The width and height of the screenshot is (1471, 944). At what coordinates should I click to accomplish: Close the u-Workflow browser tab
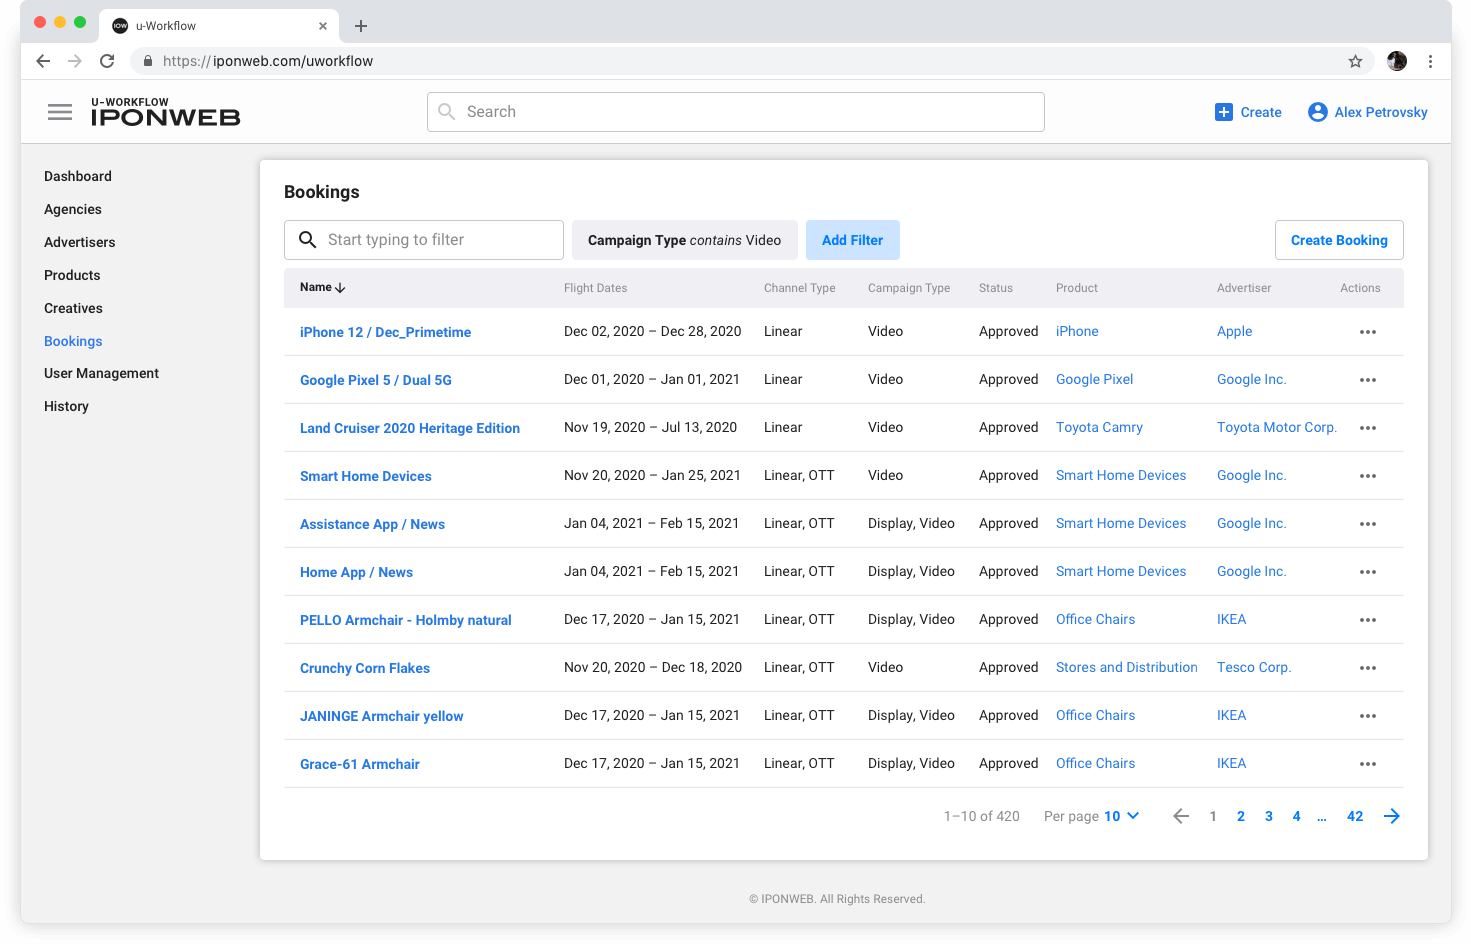(323, 26)
